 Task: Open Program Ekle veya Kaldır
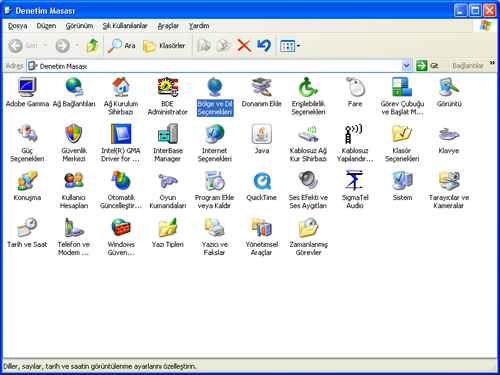[215, 190]
